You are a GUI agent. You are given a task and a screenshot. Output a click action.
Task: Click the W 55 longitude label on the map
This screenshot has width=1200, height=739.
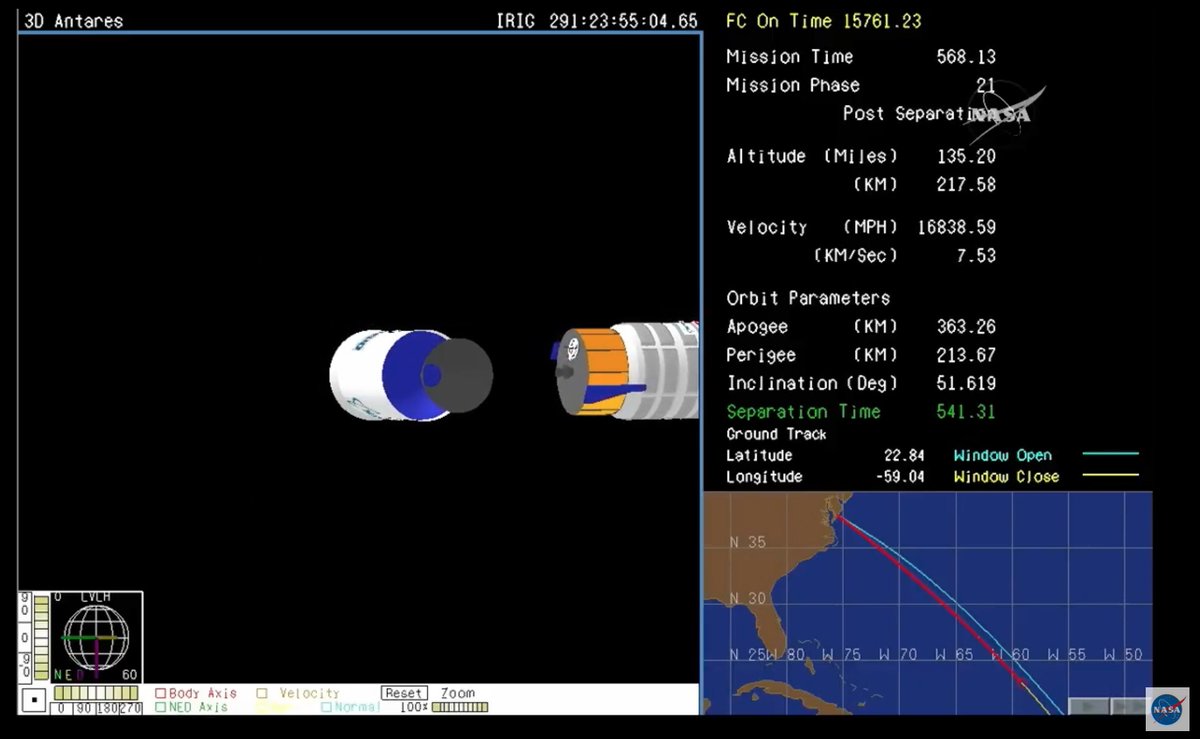(1066, 656)
